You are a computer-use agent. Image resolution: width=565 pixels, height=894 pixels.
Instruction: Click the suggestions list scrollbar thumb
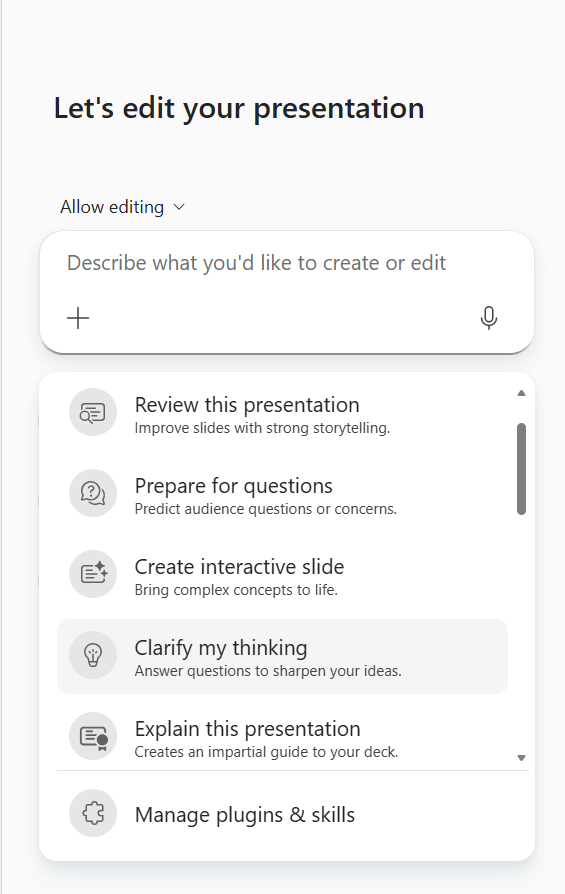(521, 469)
